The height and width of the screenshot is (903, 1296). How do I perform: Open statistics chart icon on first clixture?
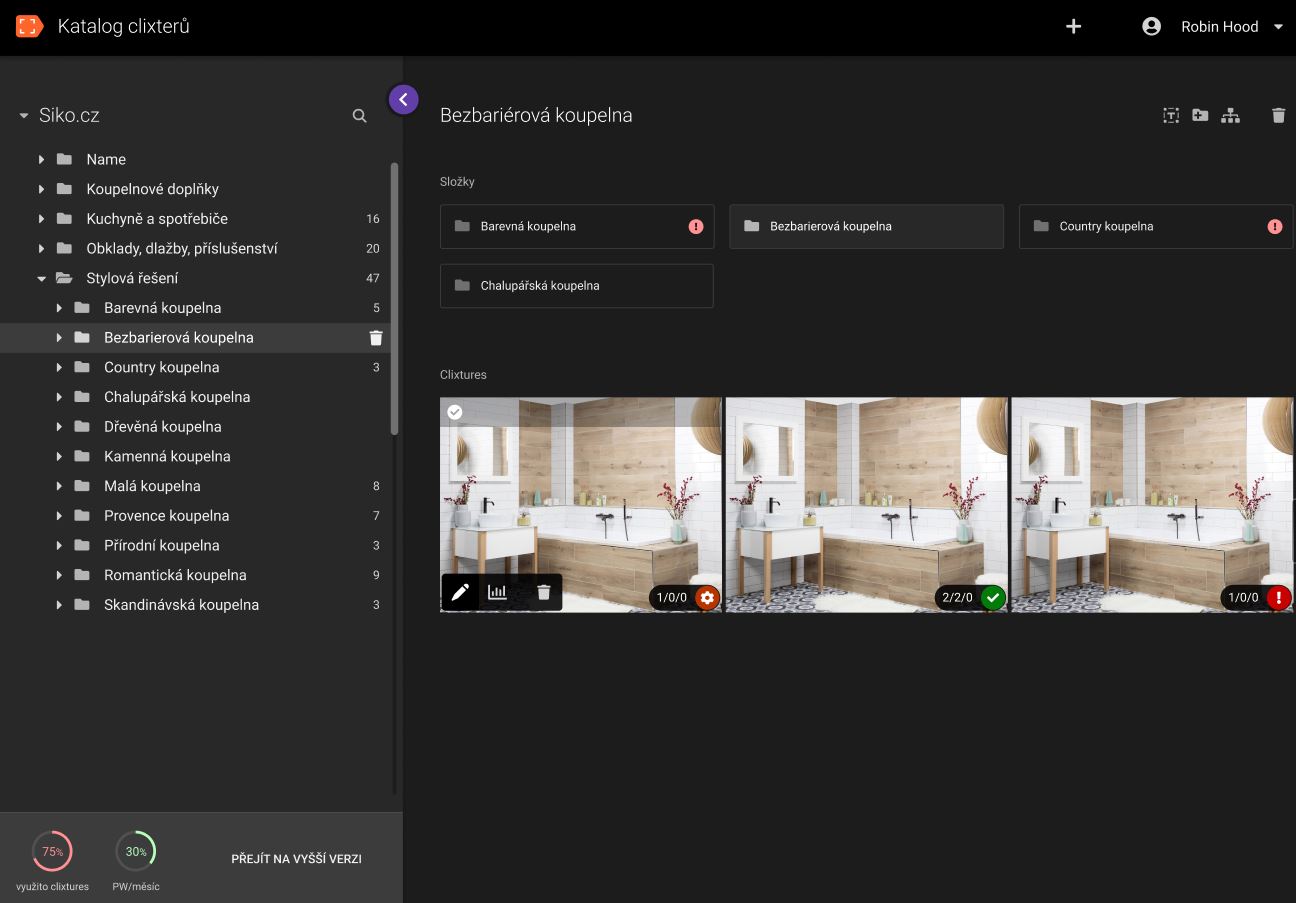click(497, 592)
